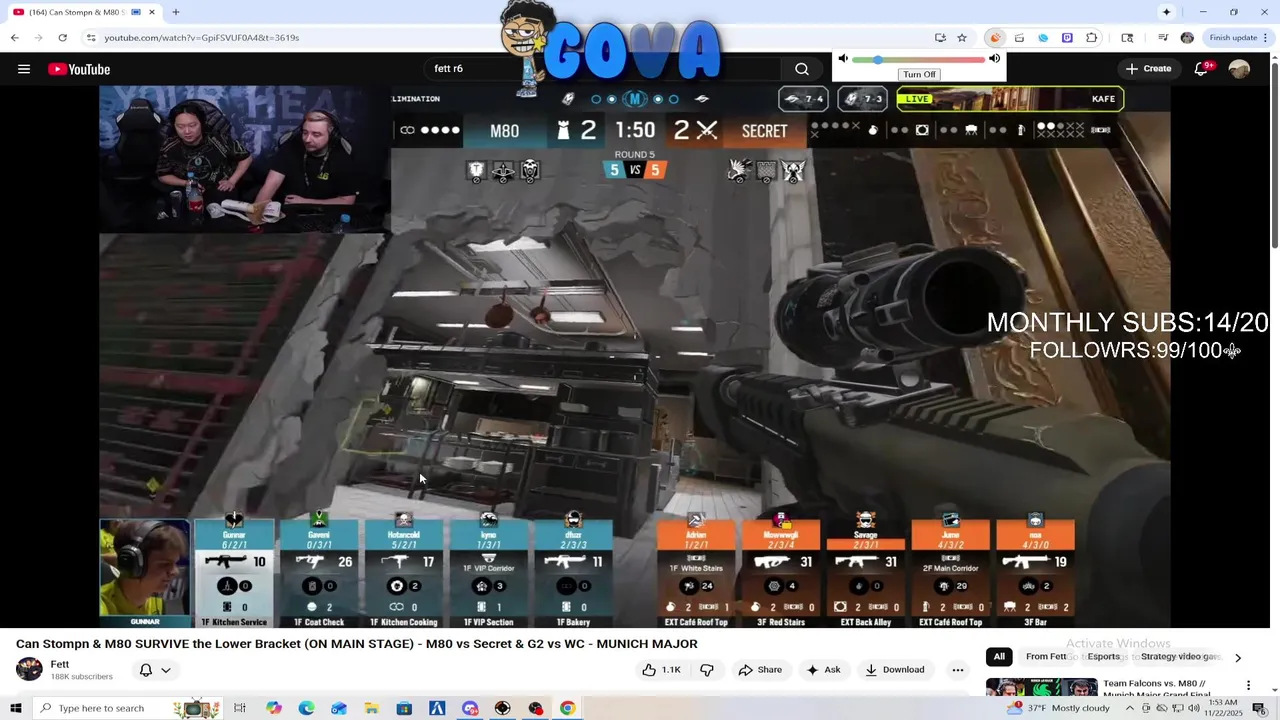Click the address bar URL
Screen dimensions: 1280x720
202,38
